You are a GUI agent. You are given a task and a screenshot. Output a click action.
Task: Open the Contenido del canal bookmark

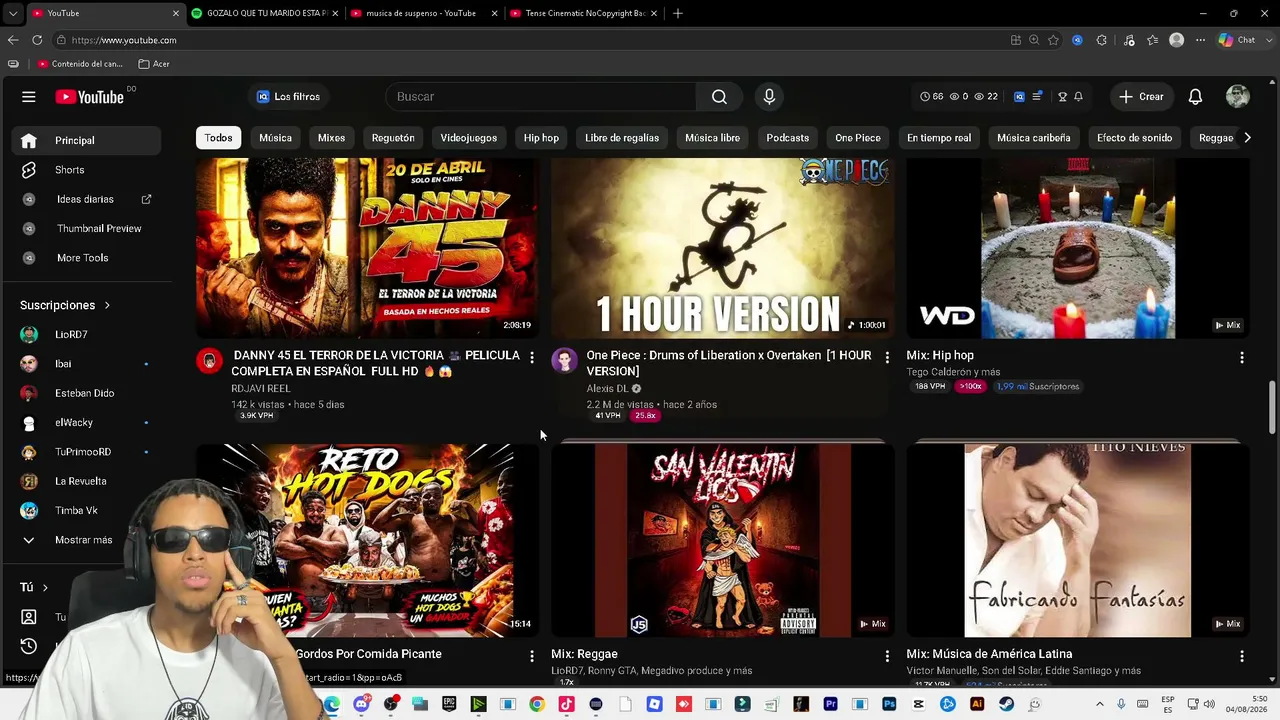click(x=80, y=64)
